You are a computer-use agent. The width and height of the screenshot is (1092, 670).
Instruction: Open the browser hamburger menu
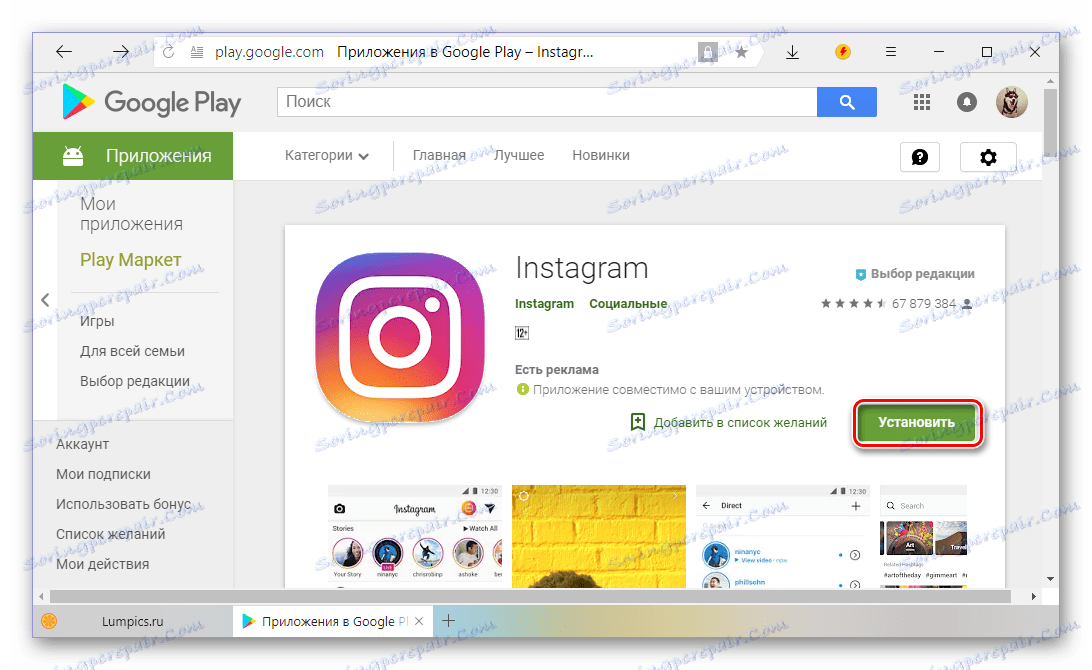(890, 51)
